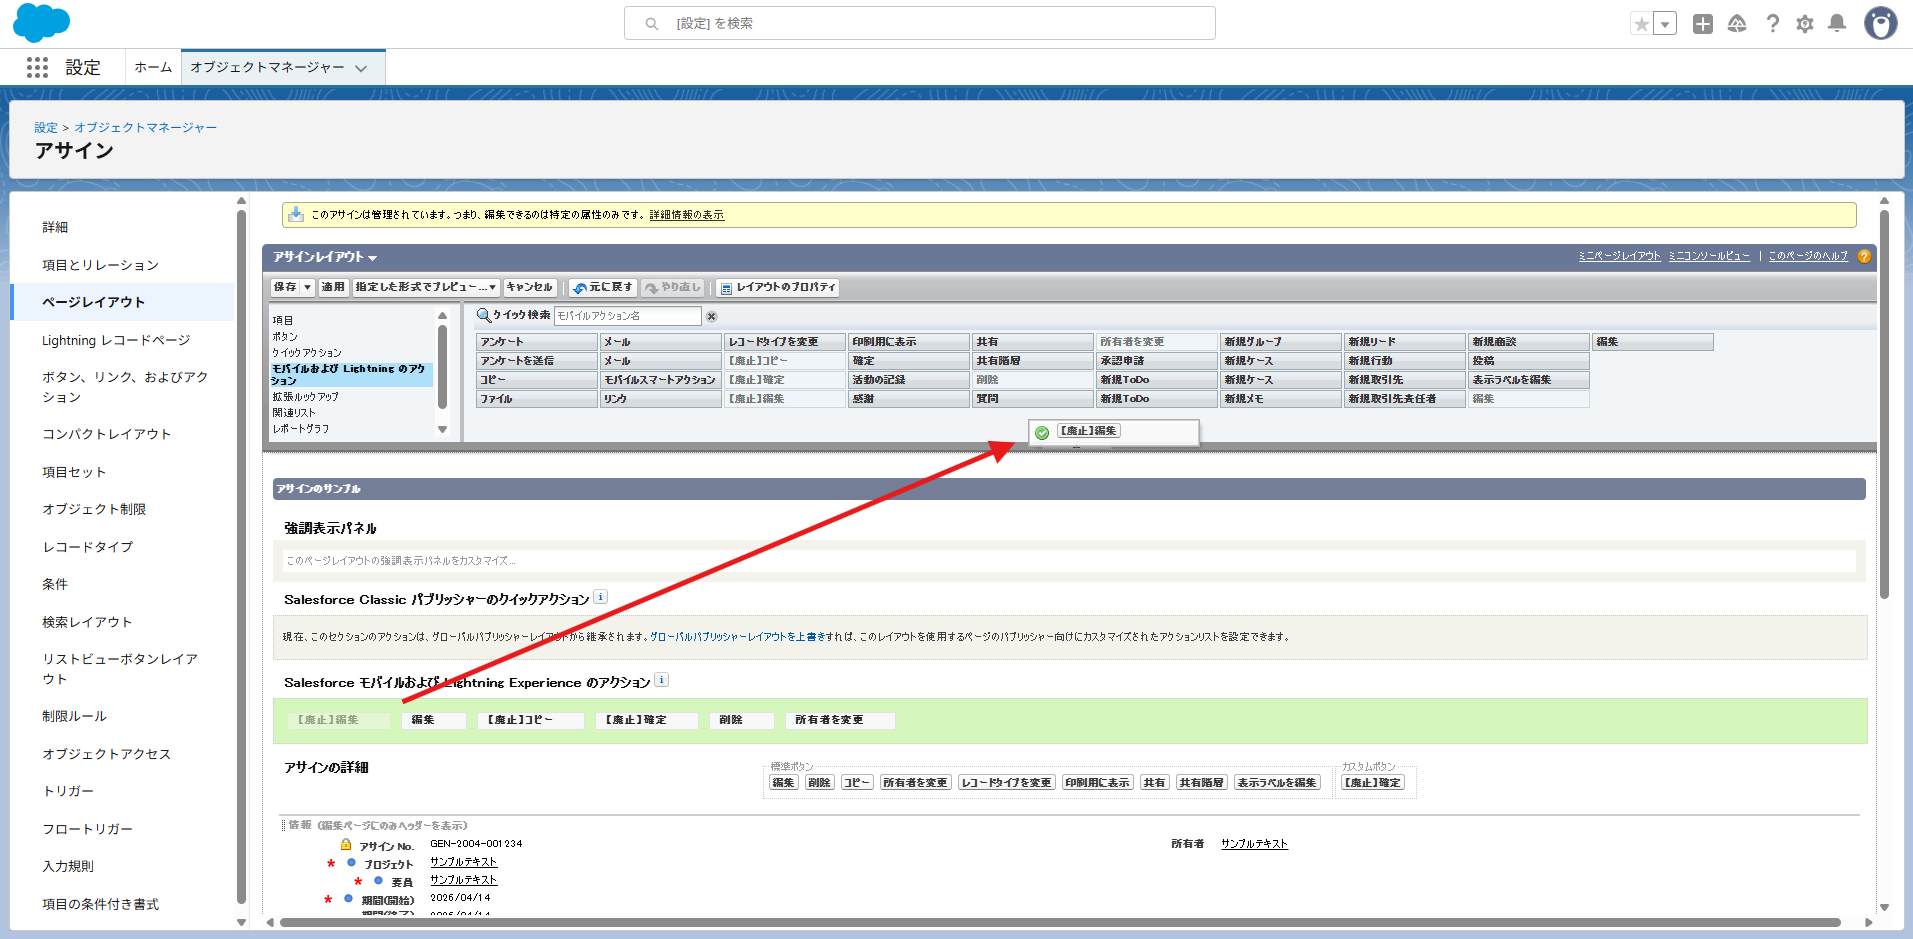Click the グローバルパブリッシャーレイアウトを上書き link

click(x=737, y=636)
